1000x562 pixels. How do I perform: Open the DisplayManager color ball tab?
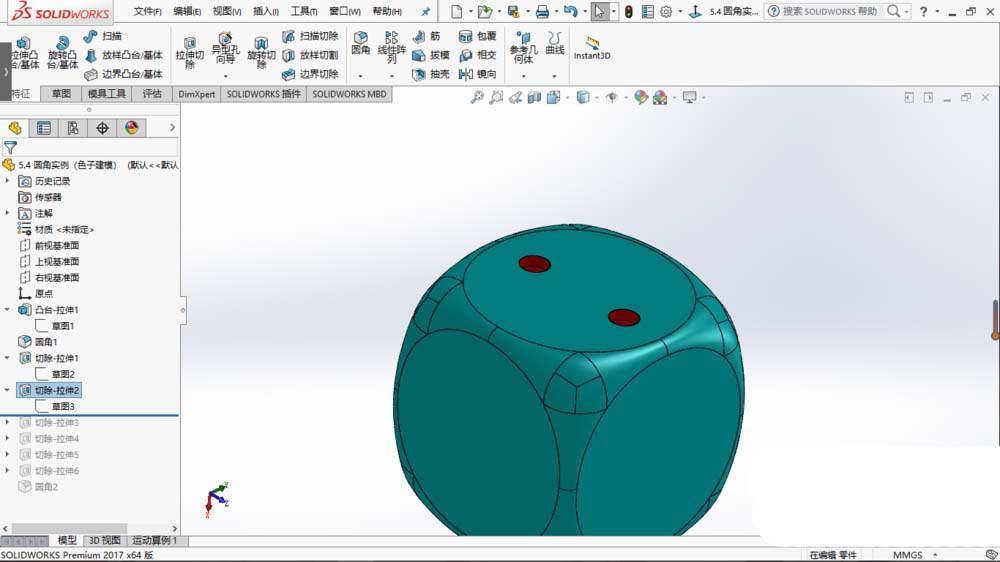[131, 128]
